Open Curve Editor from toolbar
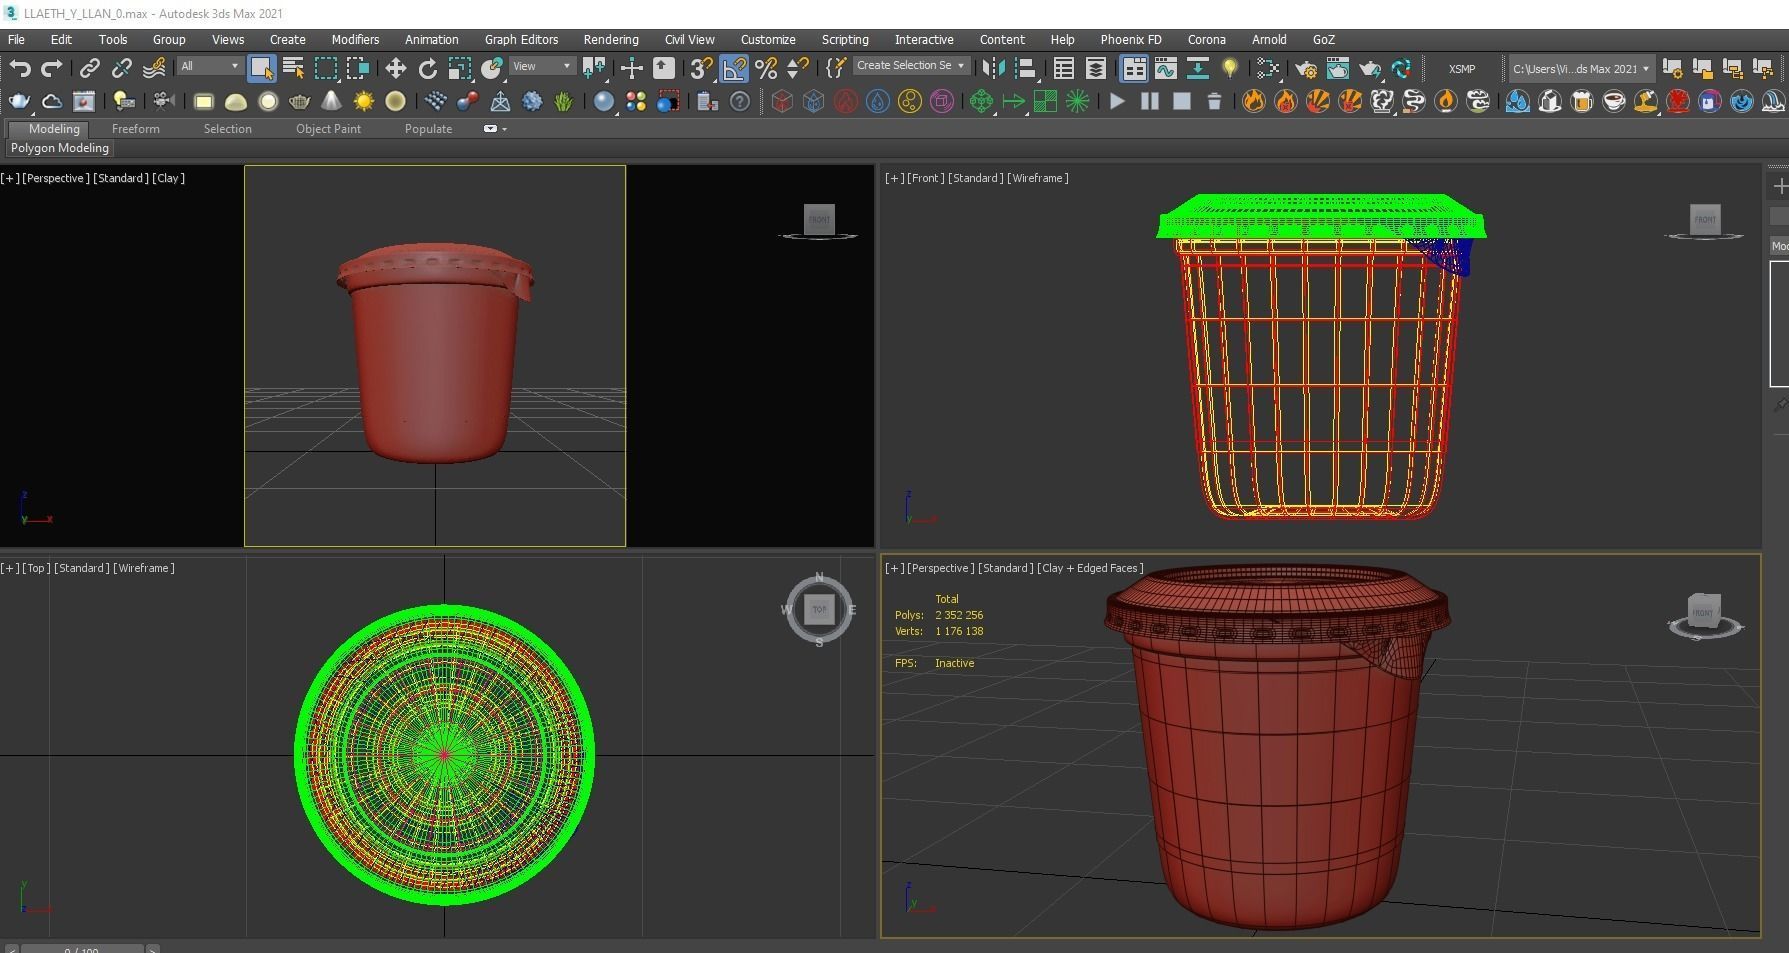Screen dimensions: 1789x953 [x=1166, y=68]
